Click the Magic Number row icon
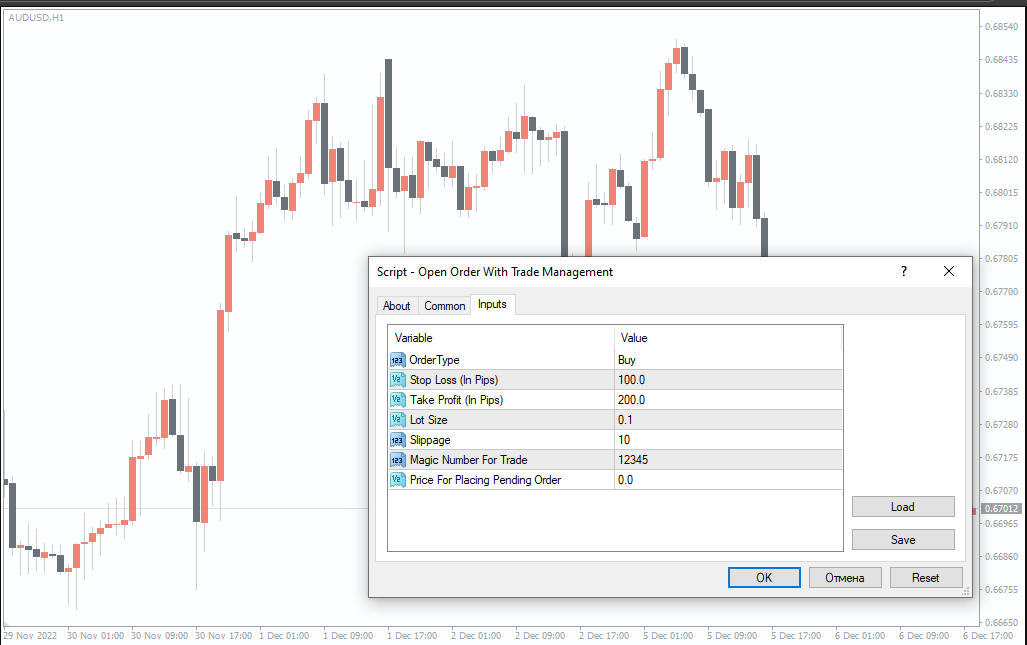Screen dimensions: 1027x645 tap(398, 460)
